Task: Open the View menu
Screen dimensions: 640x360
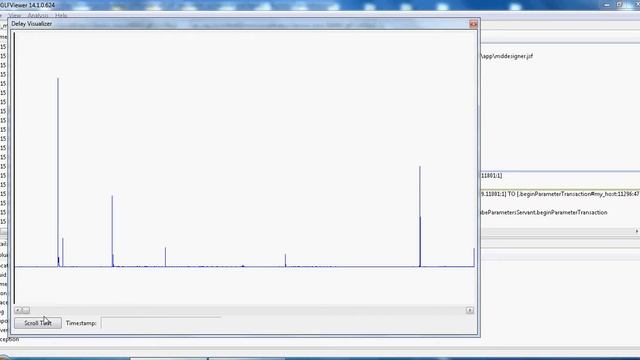Action: [14, 16]
